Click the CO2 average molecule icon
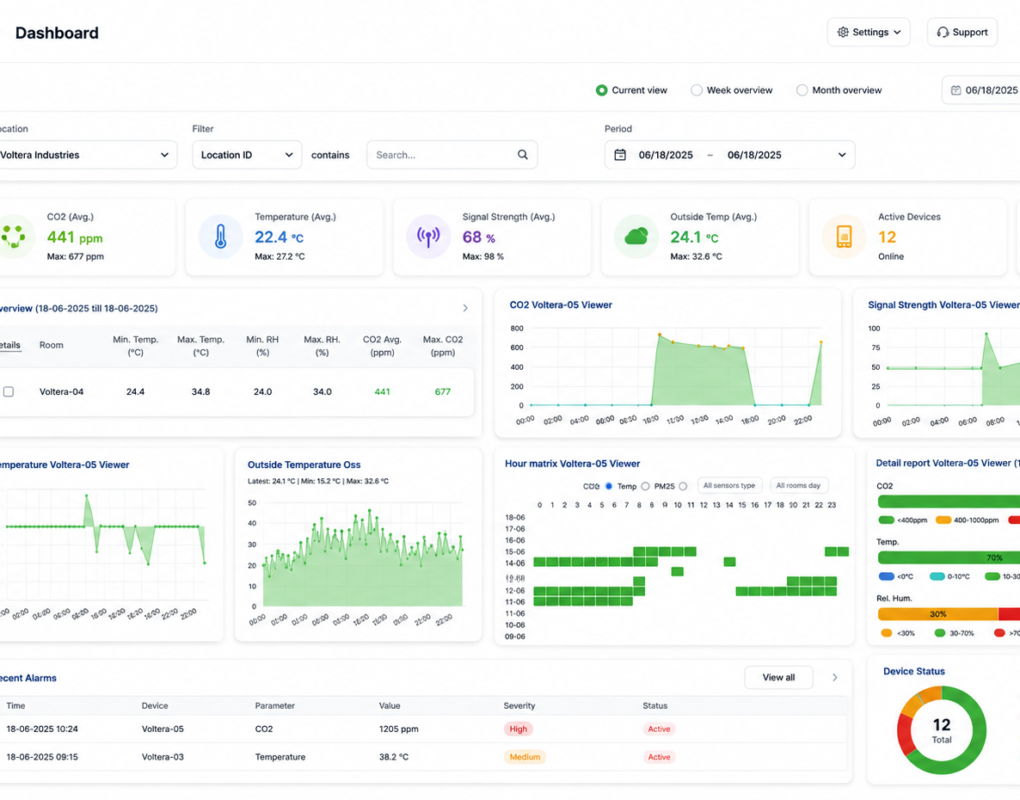 tap(13, 236)
